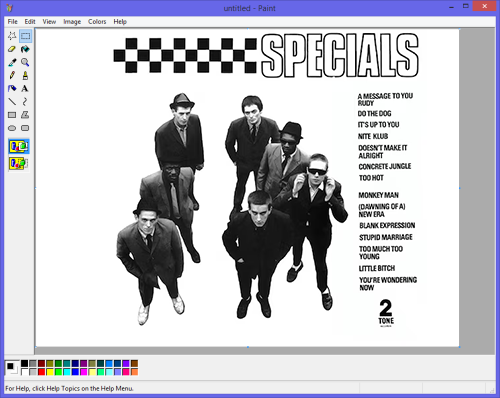
Task: Pick the bright green color swatch
Action: click(x=58, y=372)
